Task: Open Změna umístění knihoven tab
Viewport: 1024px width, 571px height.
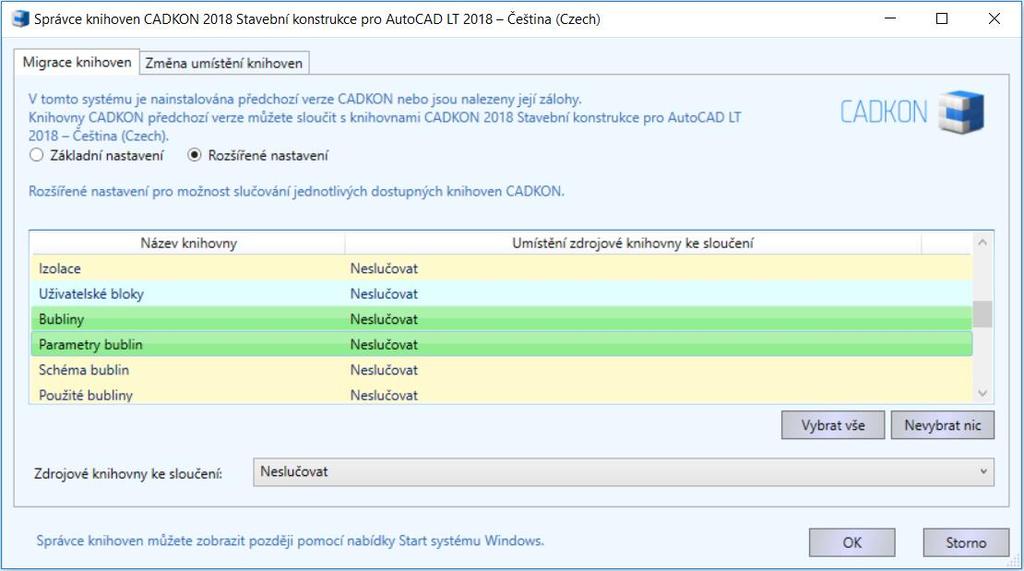Action: click(224, 63)
